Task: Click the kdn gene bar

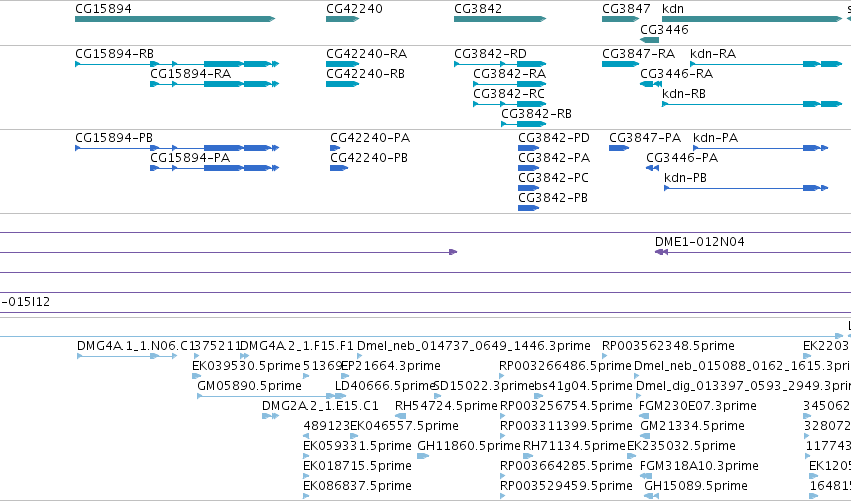Action: tap(752, 19)
